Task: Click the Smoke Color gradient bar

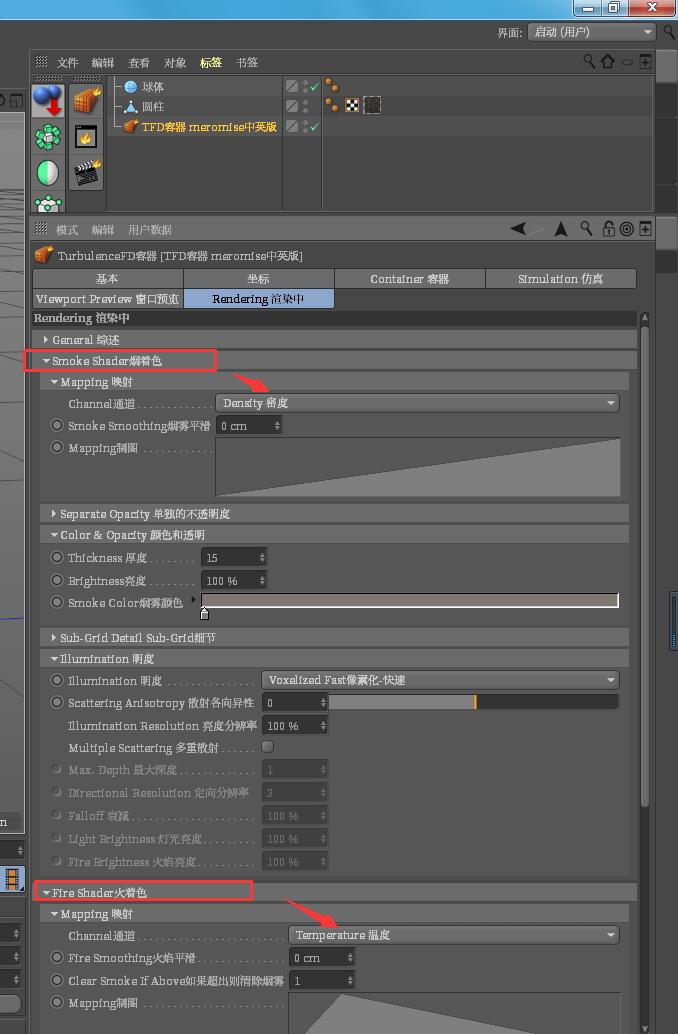Action: pyautogui.click(x=410, y=600)
